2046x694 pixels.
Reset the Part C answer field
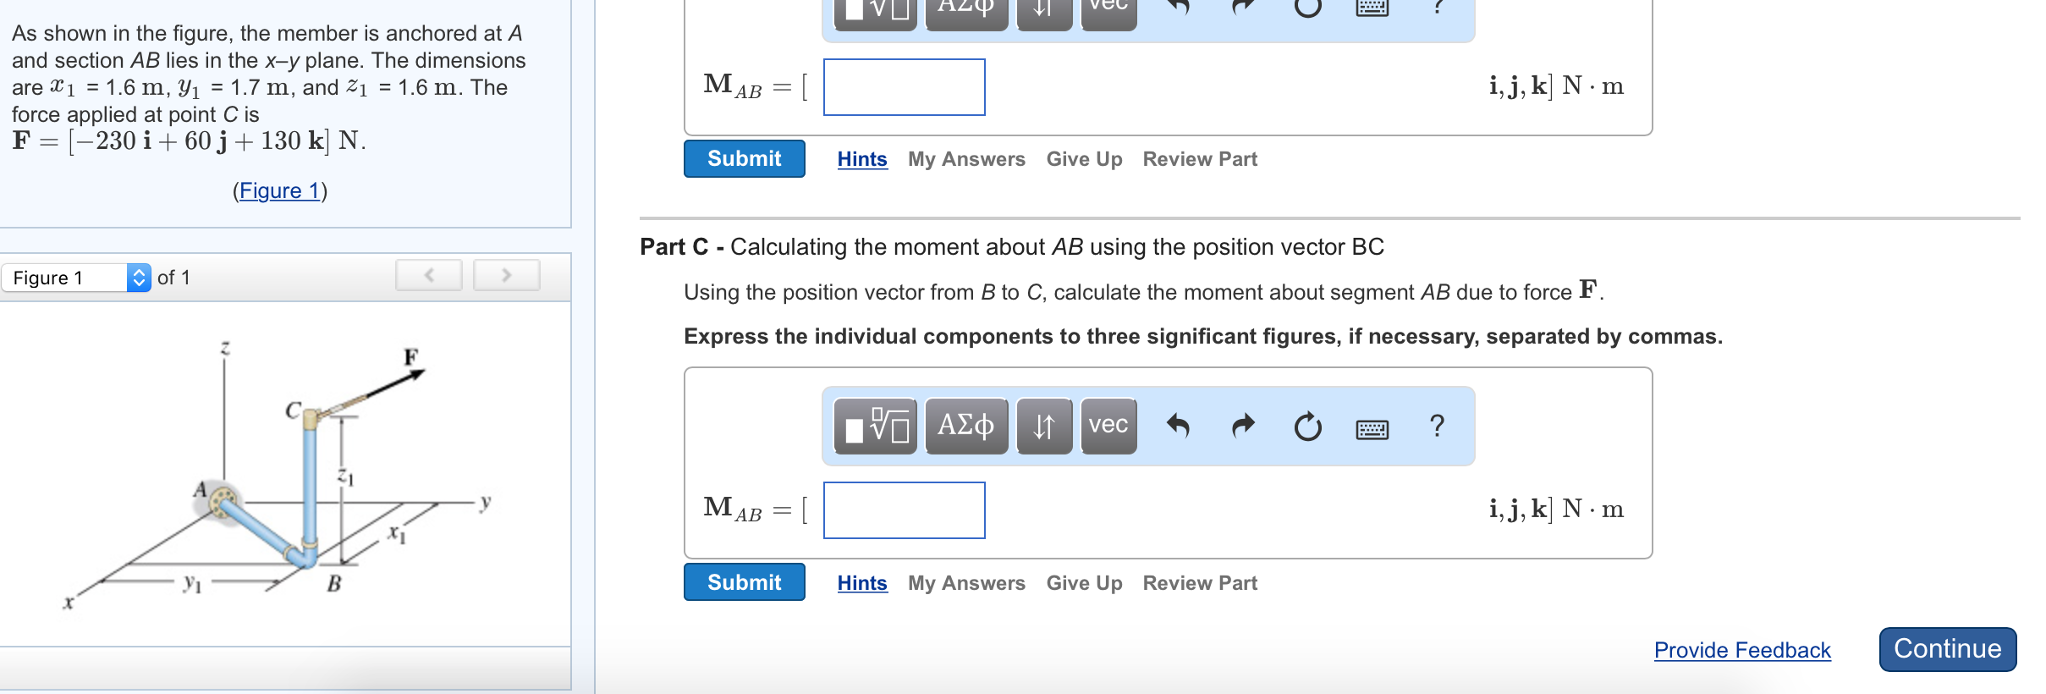[x=1306, y=427]
